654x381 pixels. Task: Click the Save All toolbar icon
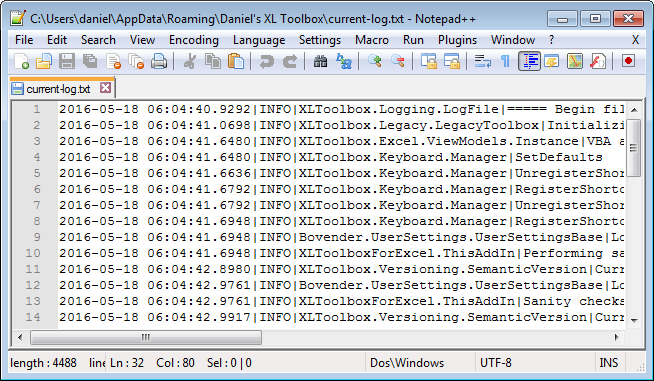pos(90,61)
